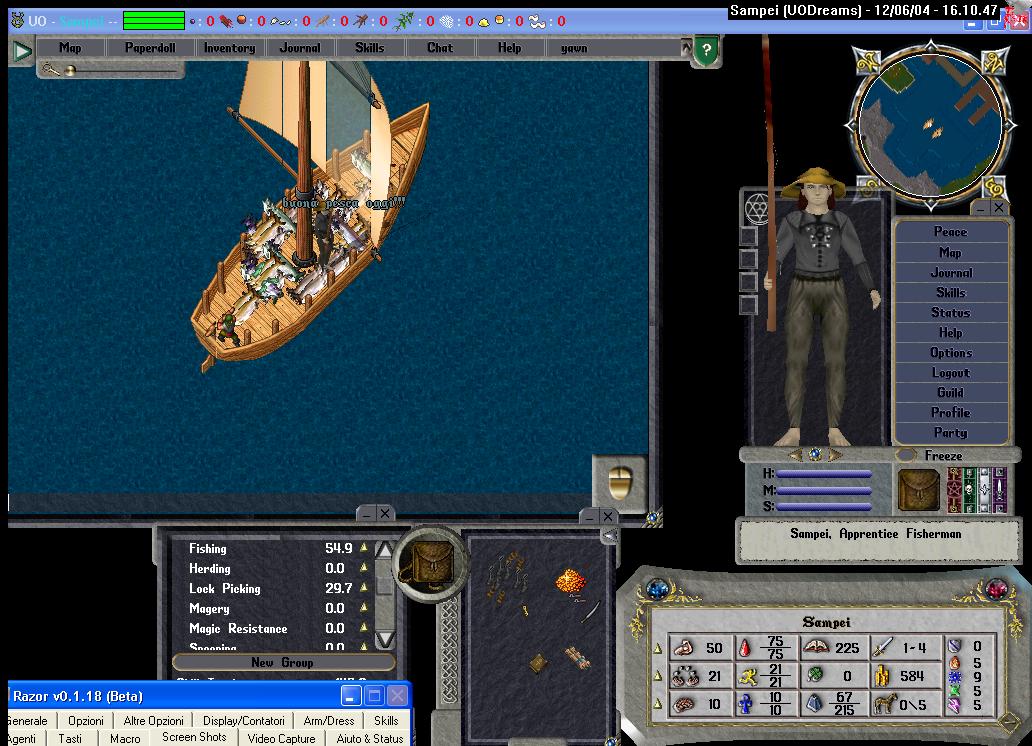Image resolution: width=1032 pixels, height=746 pixels.
Task: Switch to Razor's Display/Contatori tab
Action: [244, 721]
